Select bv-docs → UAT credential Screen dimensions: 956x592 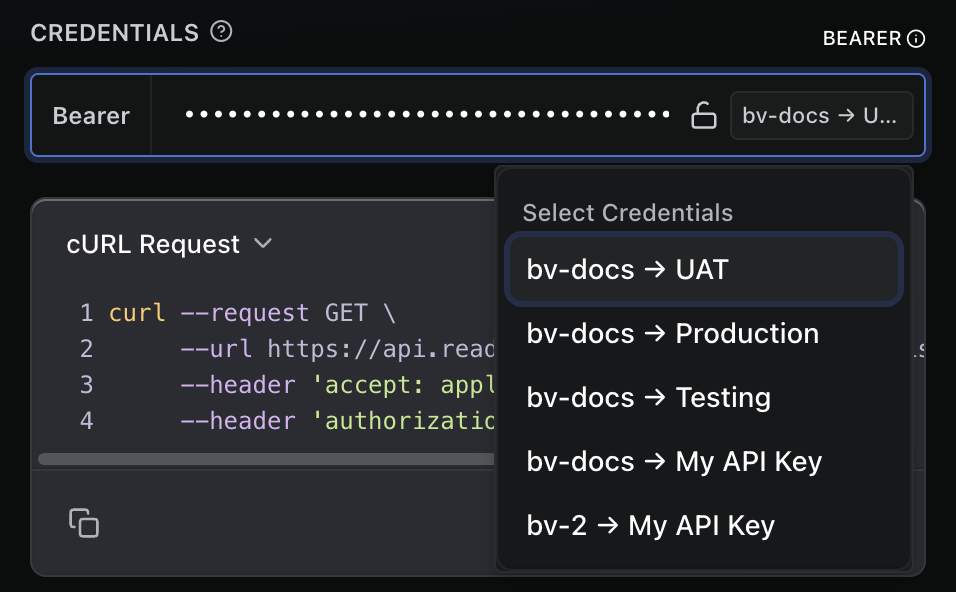tap(704, 269)
